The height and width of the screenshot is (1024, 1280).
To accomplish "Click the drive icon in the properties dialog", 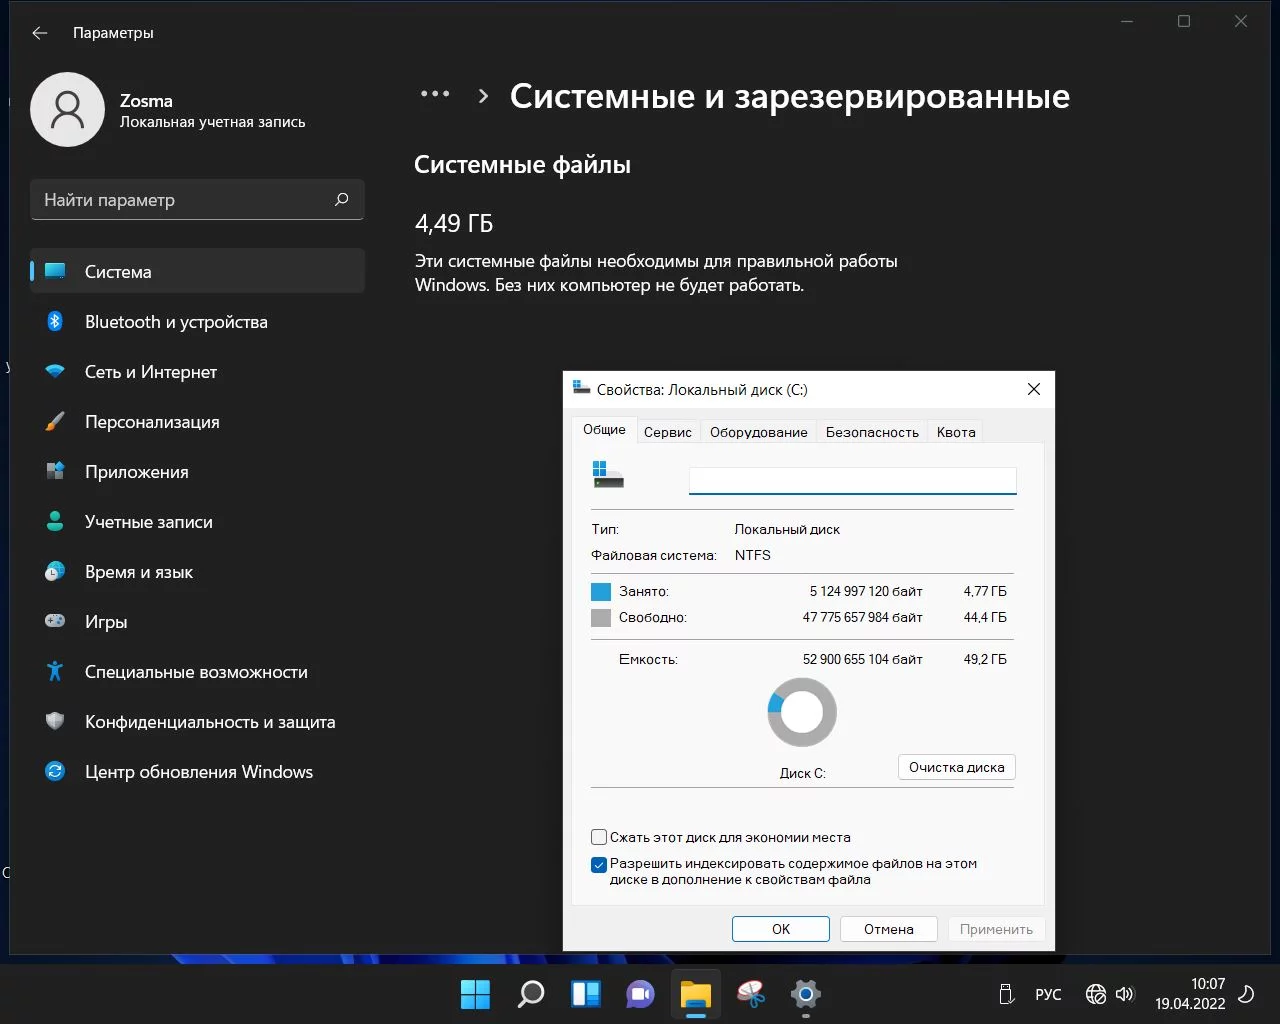I will (608, 475).
